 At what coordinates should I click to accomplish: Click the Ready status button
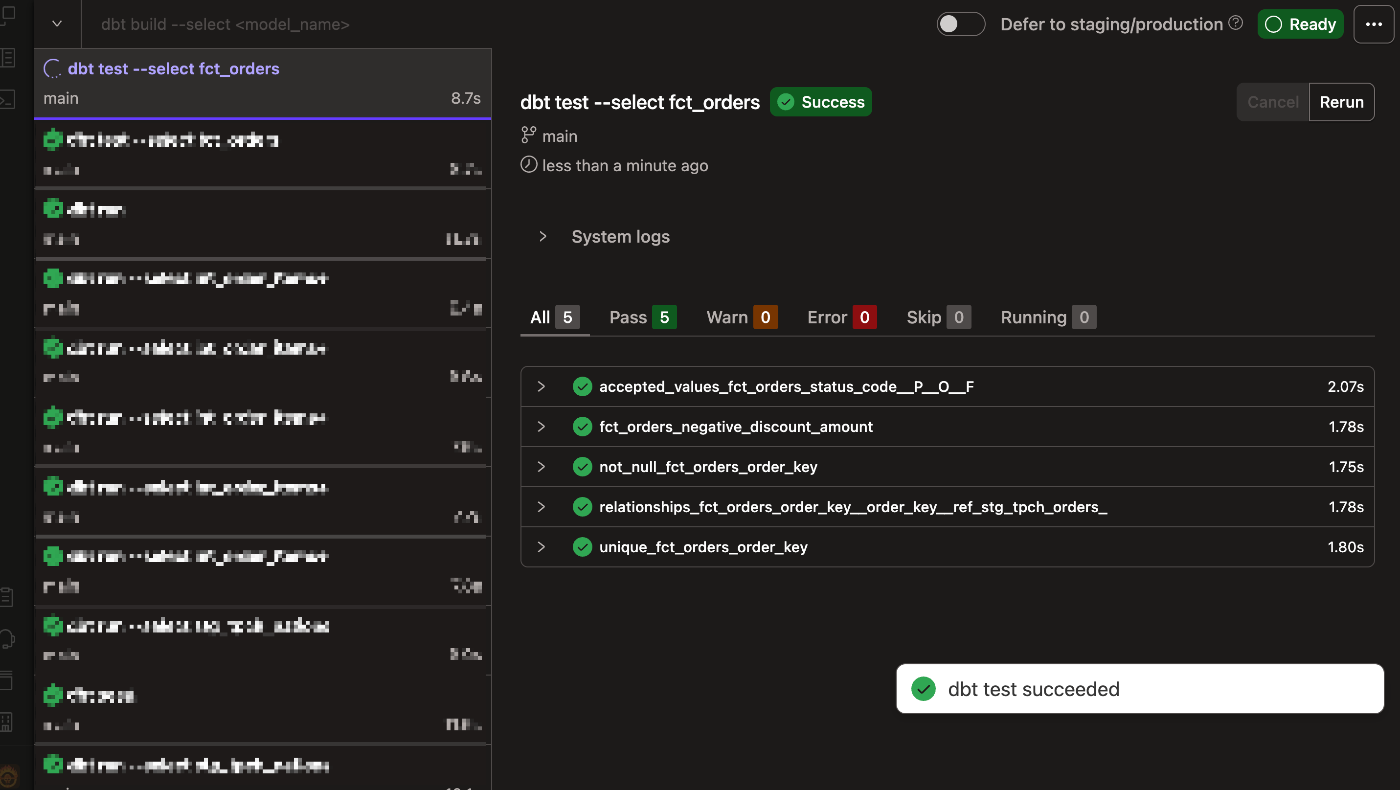pos(1300,24)
